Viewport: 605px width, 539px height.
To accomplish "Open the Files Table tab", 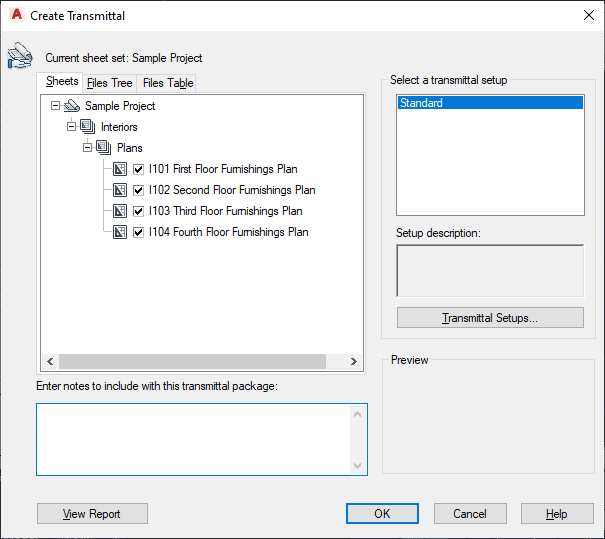I will pos(167,83).
